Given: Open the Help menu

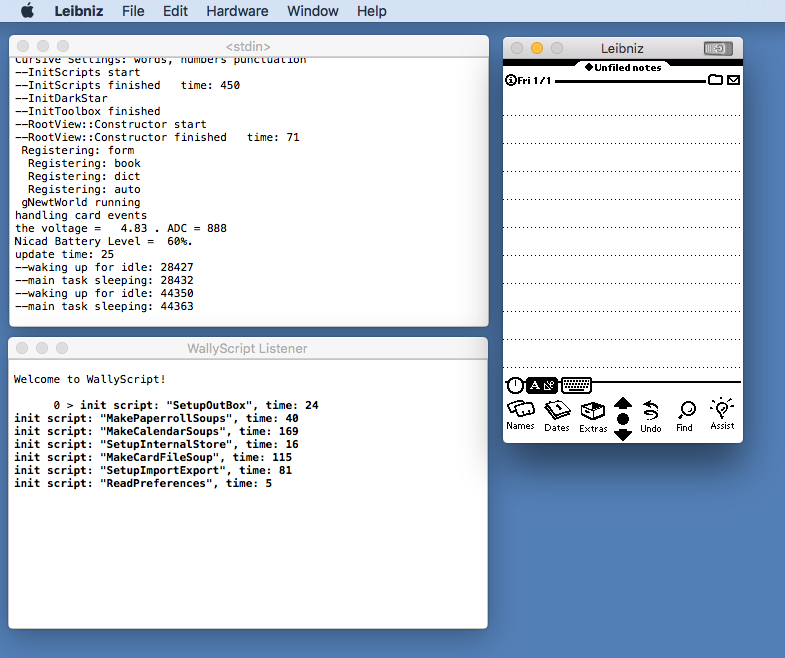Looking at the screenshot, I should [371, 11].
